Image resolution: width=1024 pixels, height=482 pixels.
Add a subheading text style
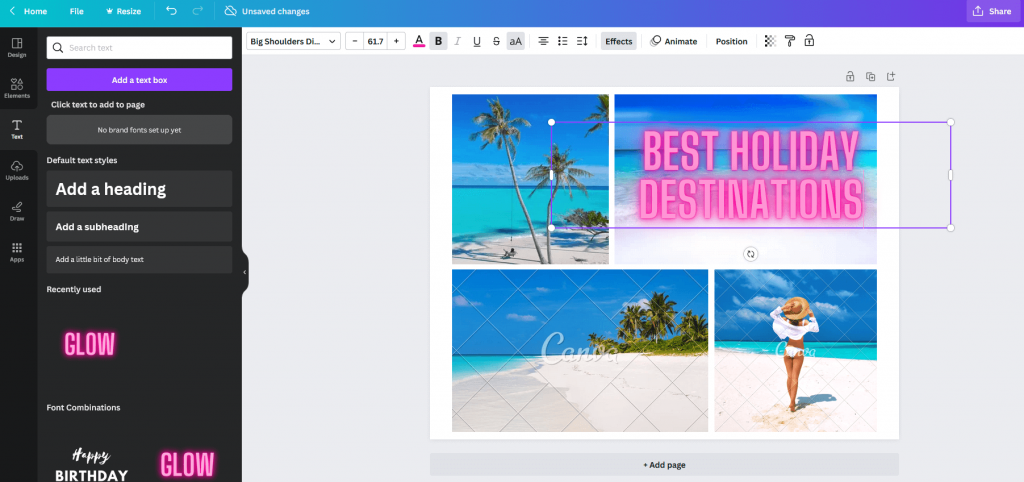coord(139,227)
